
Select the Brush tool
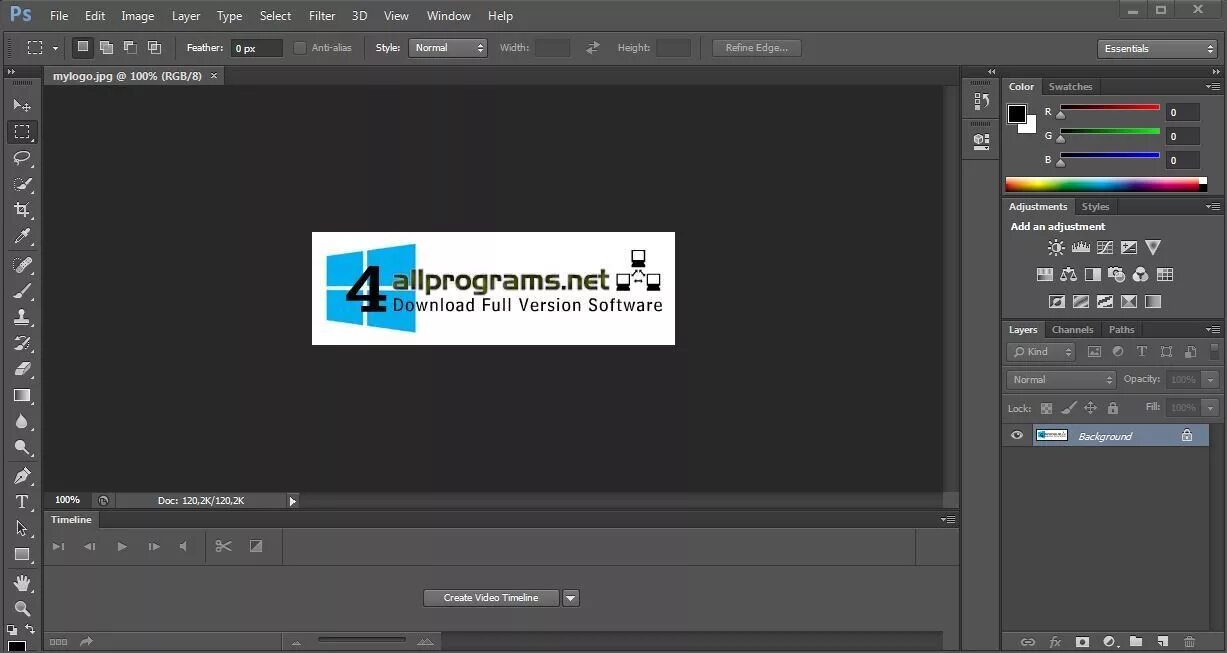[x=23, y=289]
